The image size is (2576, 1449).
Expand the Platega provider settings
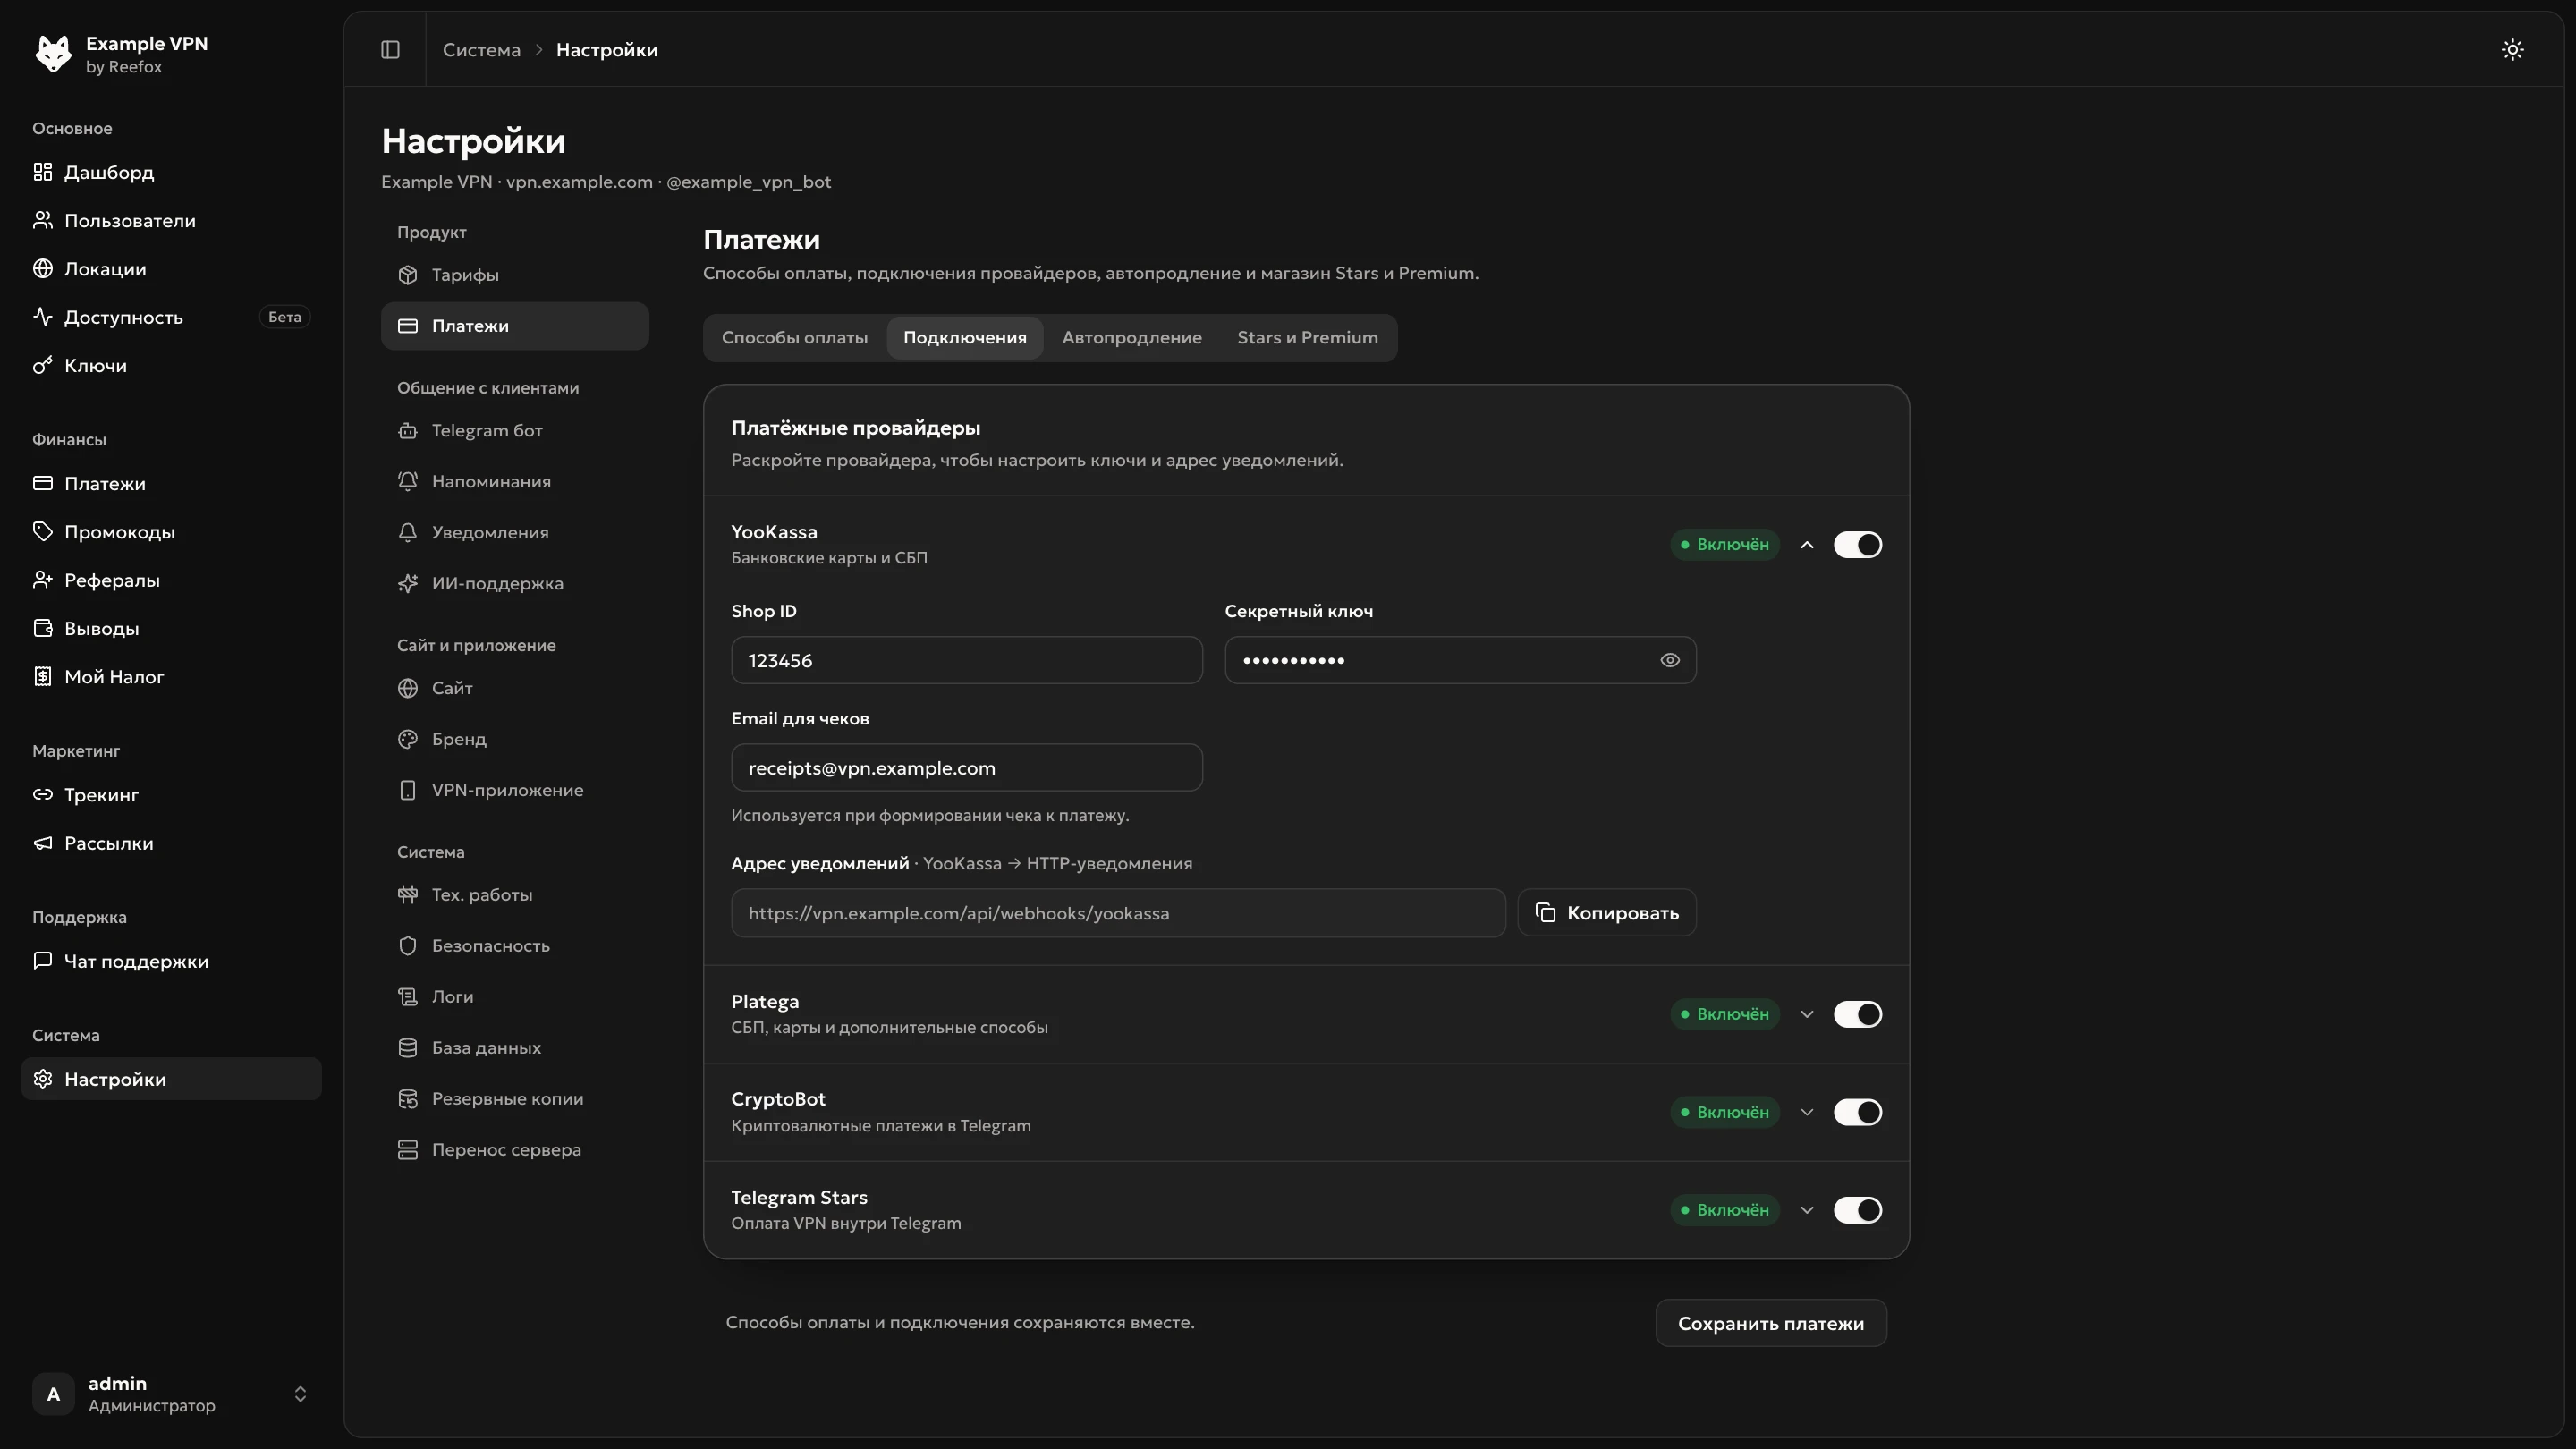coord(1806,1014)
